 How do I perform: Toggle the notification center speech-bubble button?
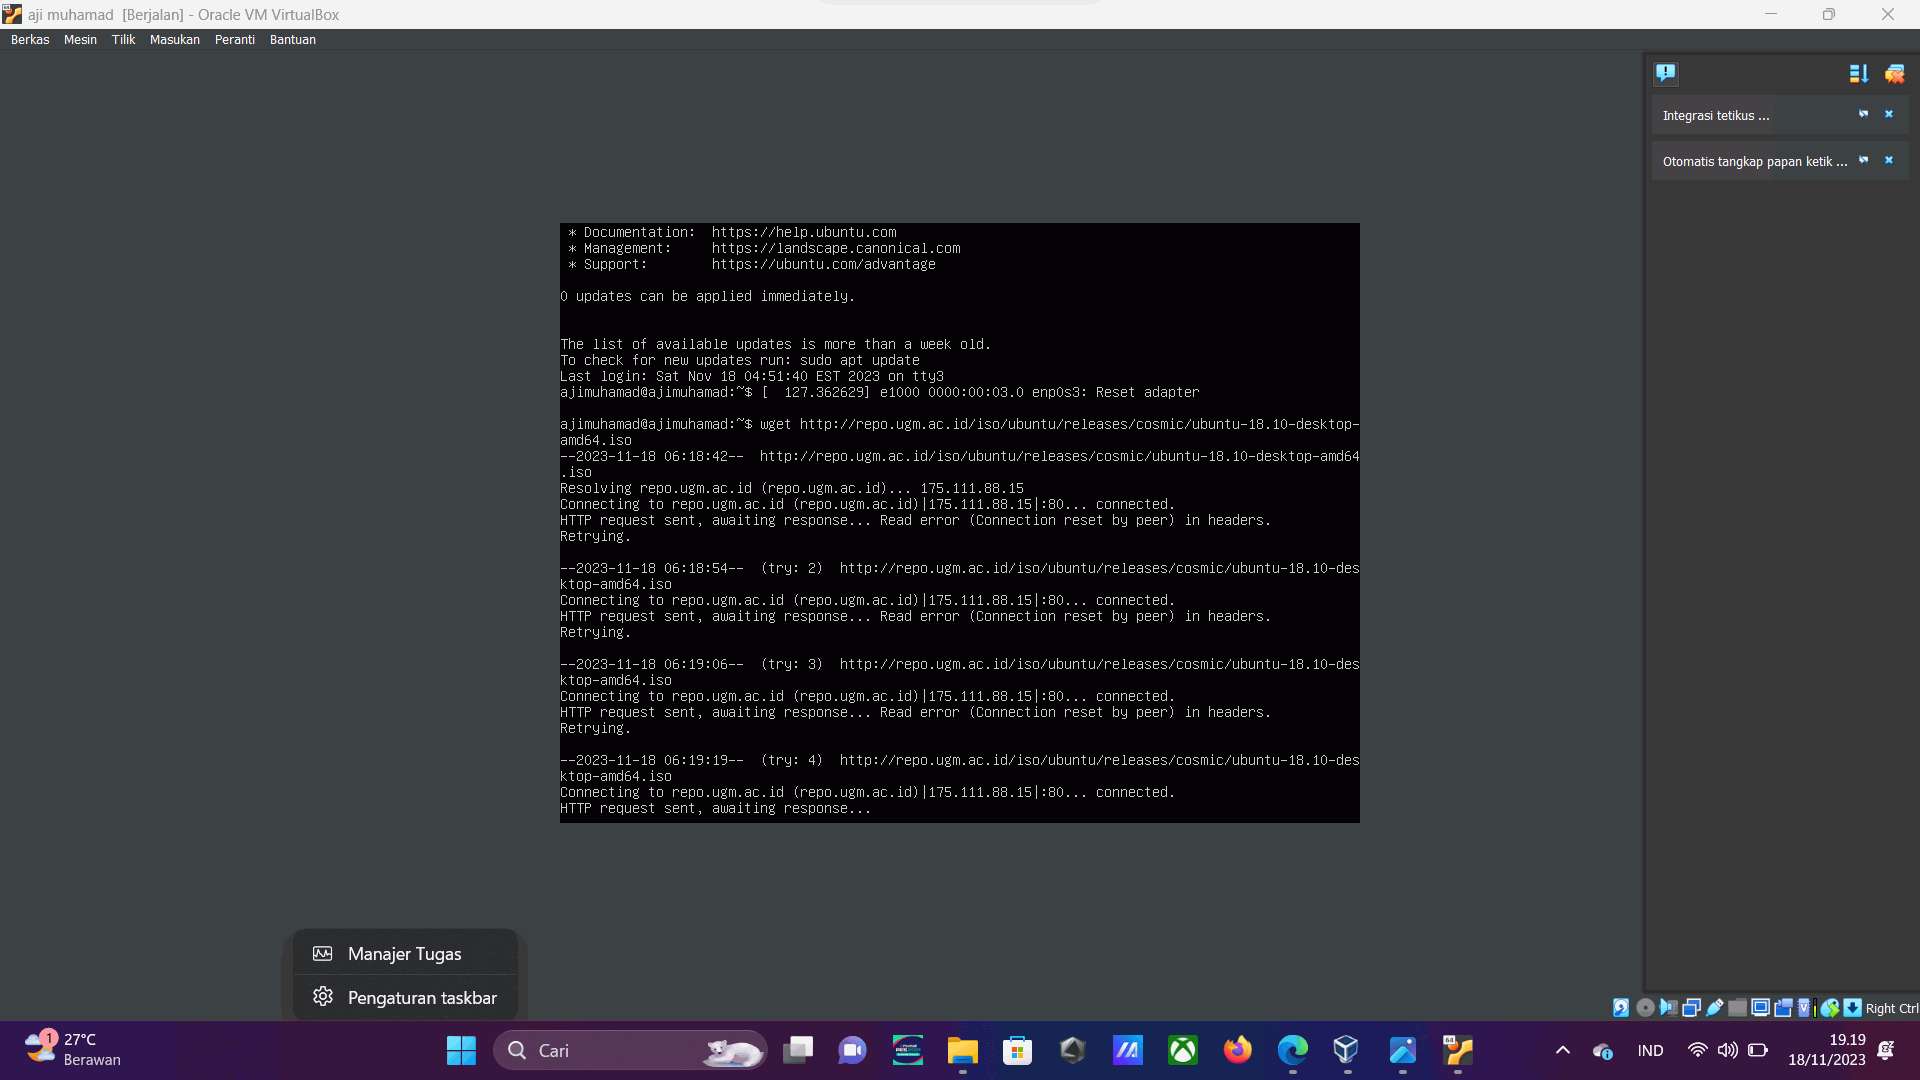coord(1665,73)
